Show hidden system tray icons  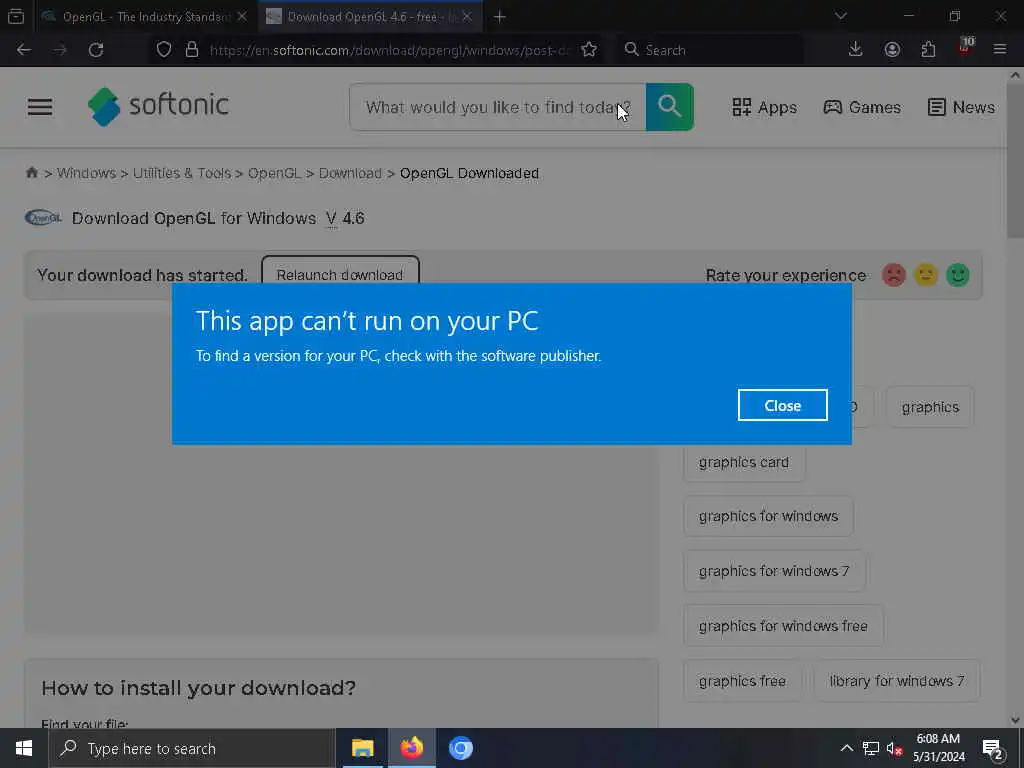846,748
